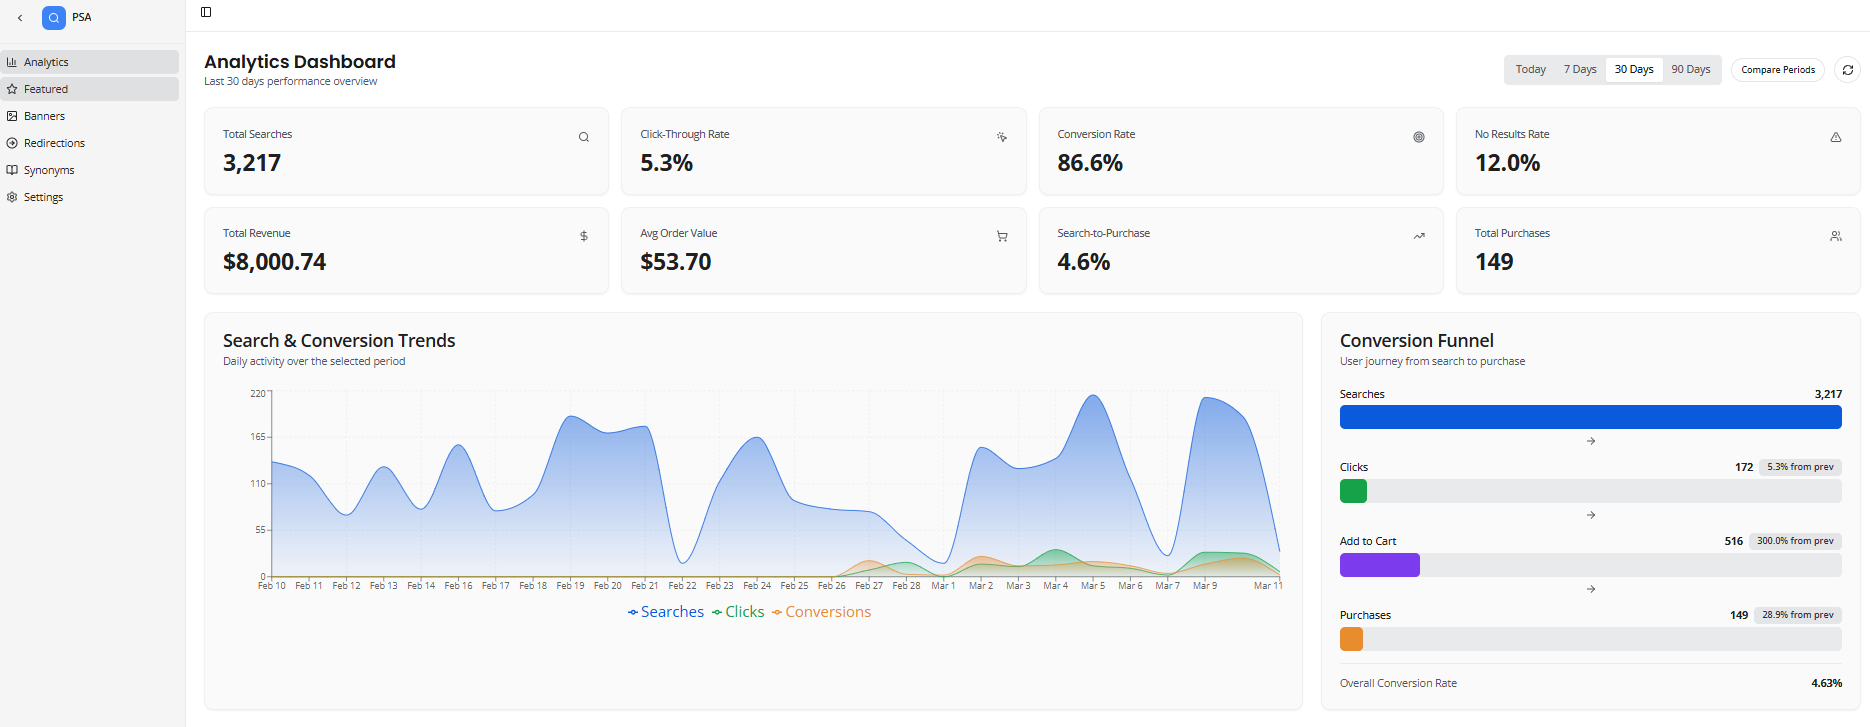
Task: Click the pointer icon on Click-Through Rate card
Action: click(1002, 137)
